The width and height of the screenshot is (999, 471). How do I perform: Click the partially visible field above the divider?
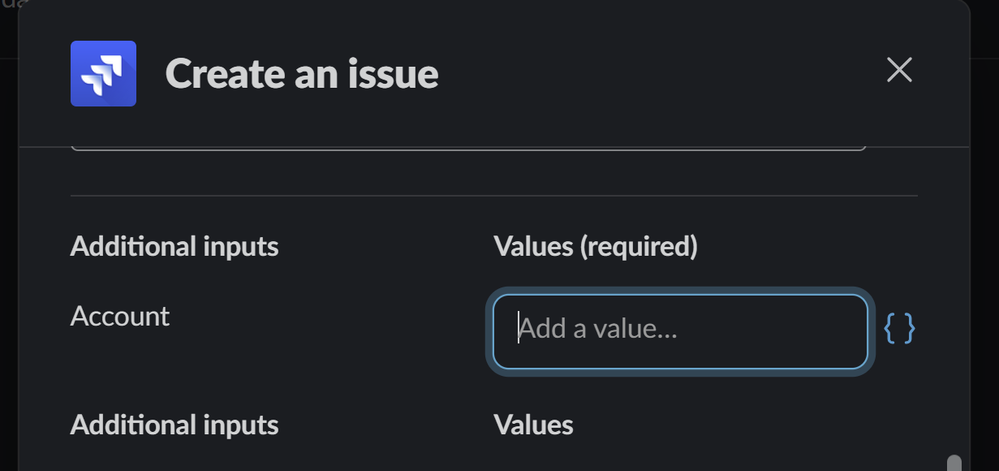[468, 149]
